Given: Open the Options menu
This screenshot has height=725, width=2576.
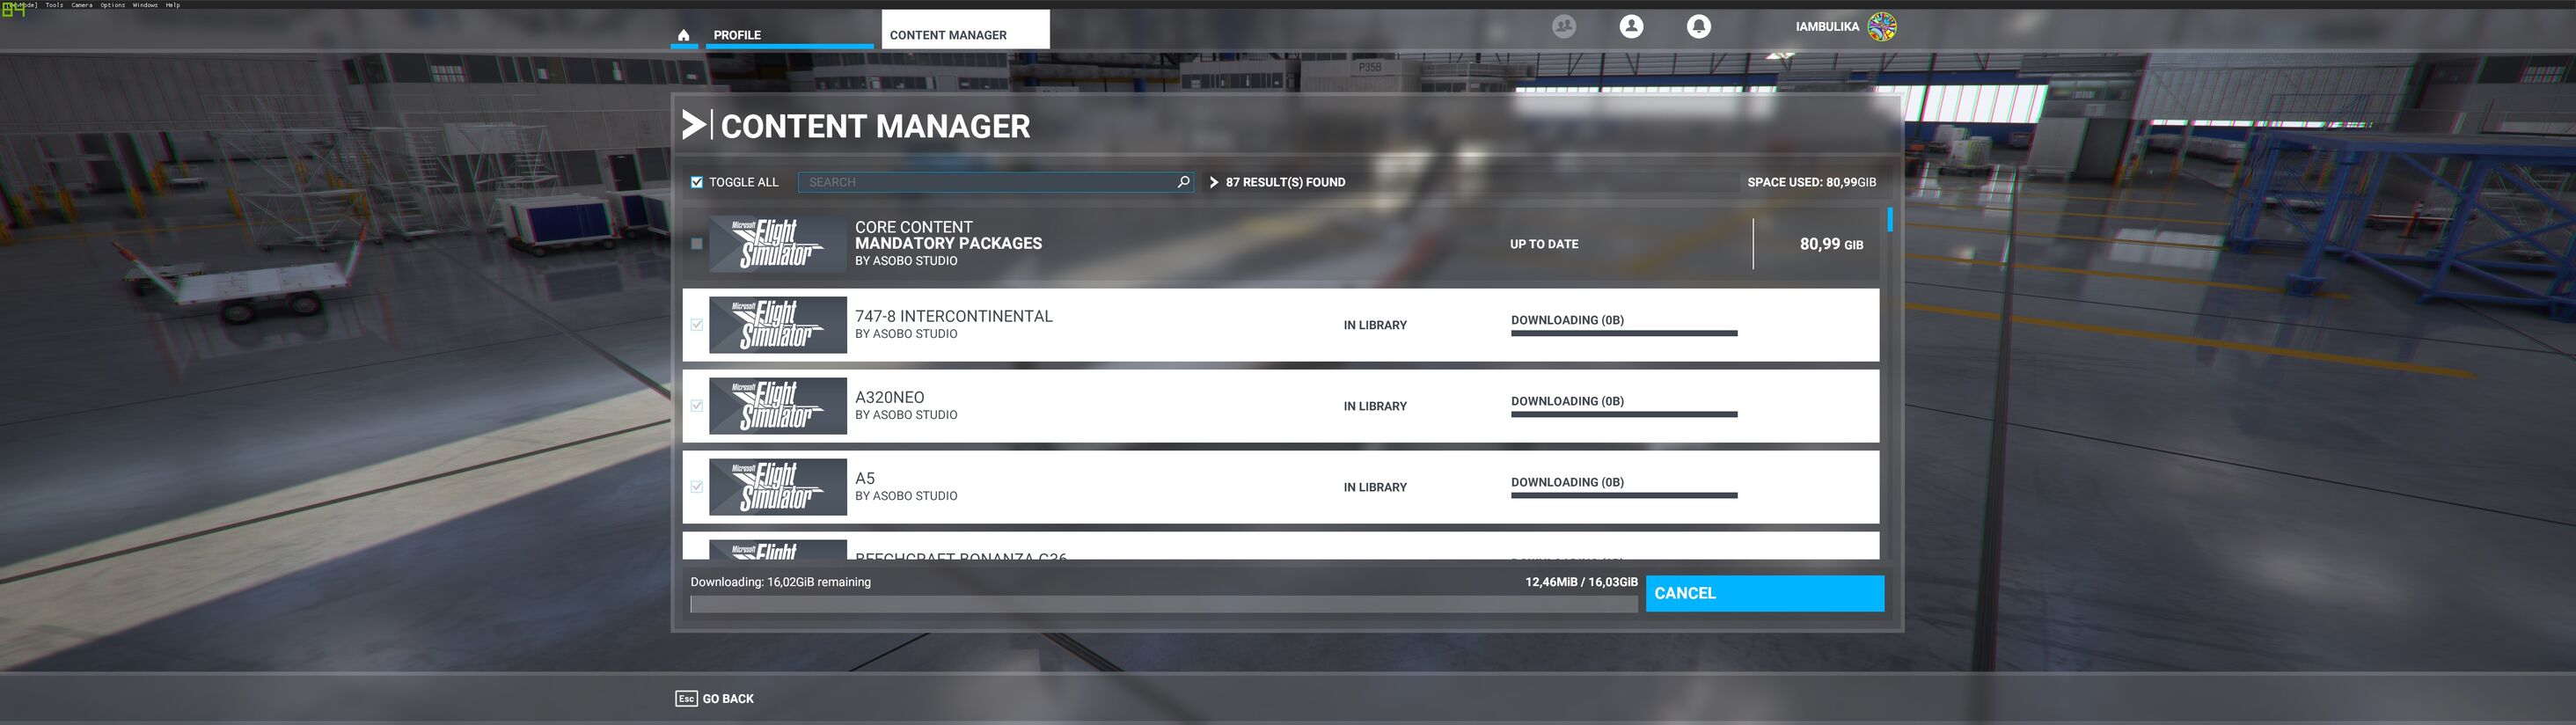Looking at the screenshot, I should [x=113, y=5].
